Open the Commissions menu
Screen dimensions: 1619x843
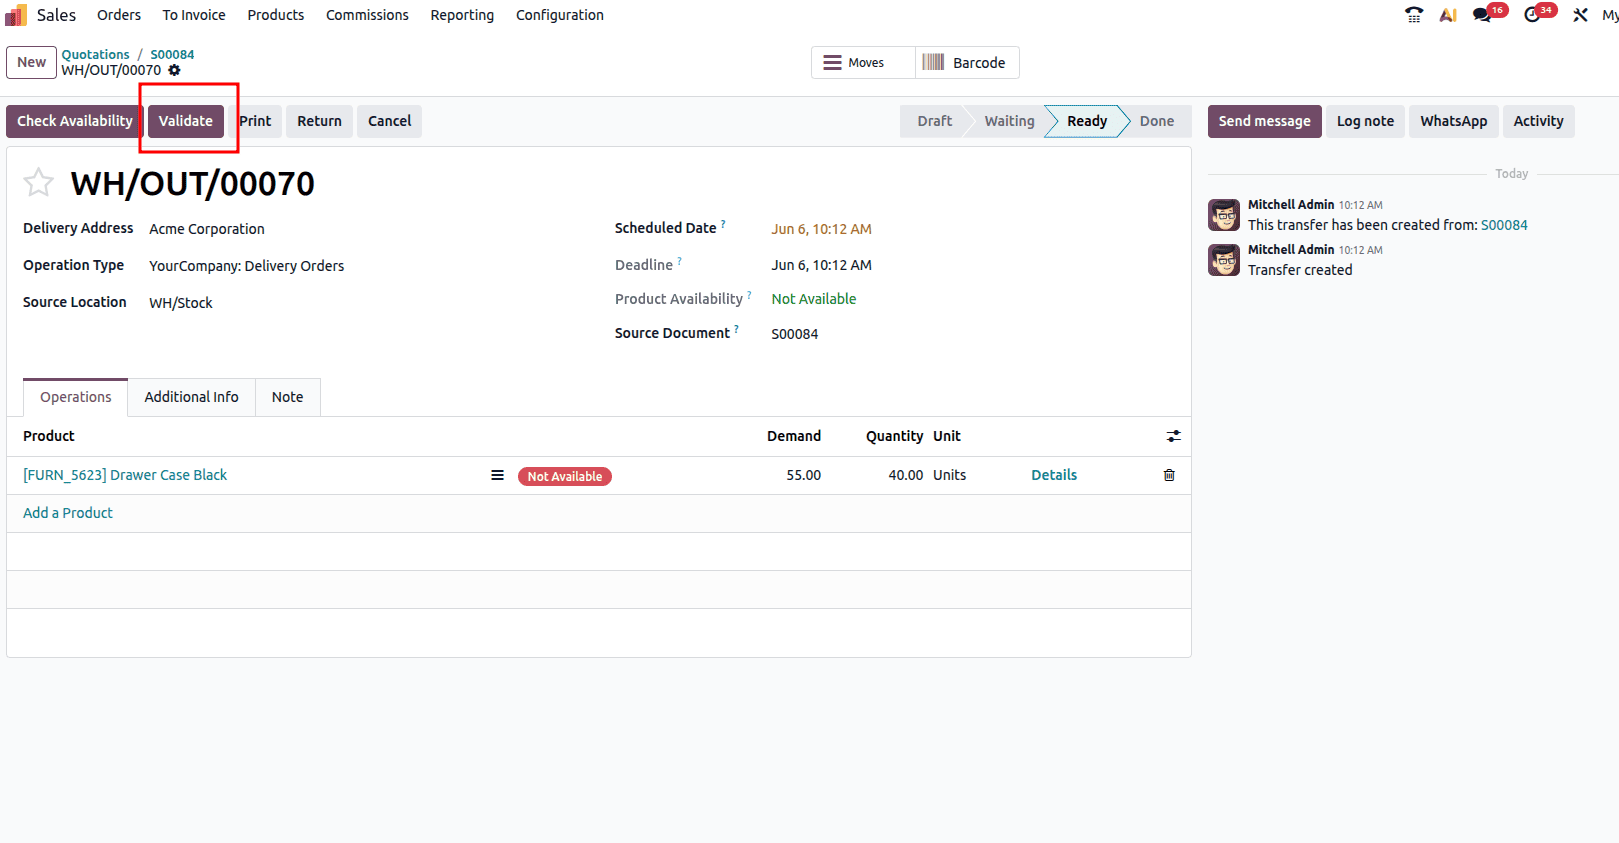pos(367,15)
